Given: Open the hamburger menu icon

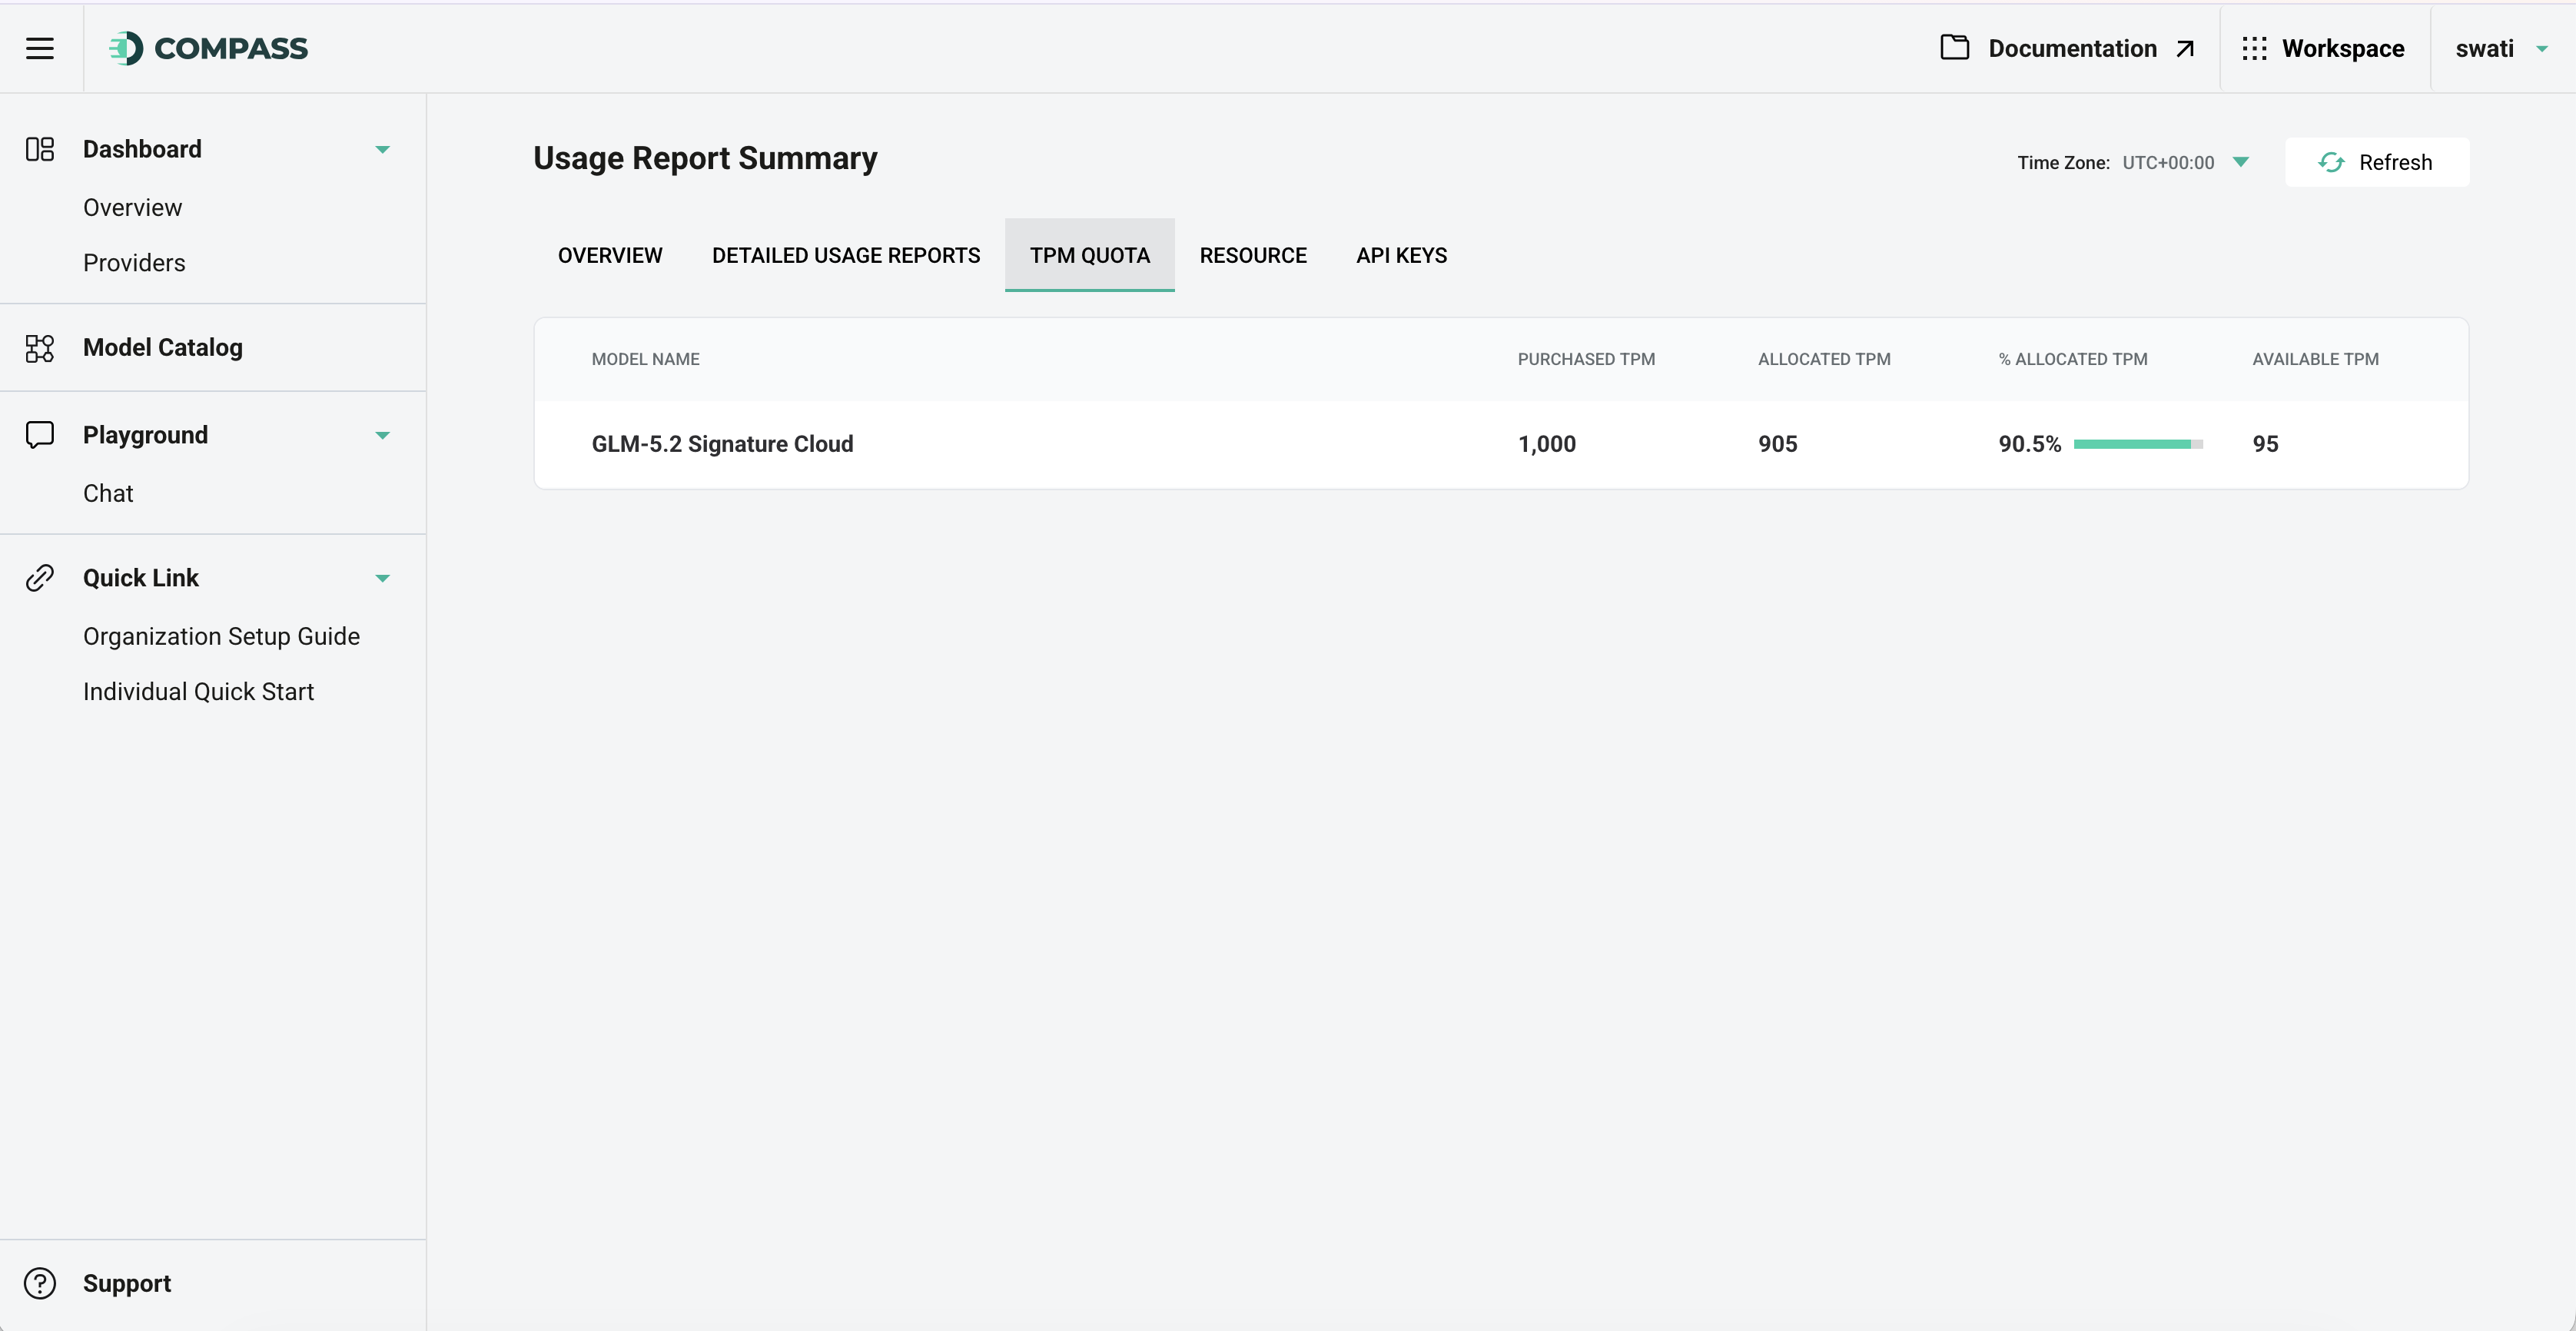Looking at the screenshot, I should tap(40, 48).
